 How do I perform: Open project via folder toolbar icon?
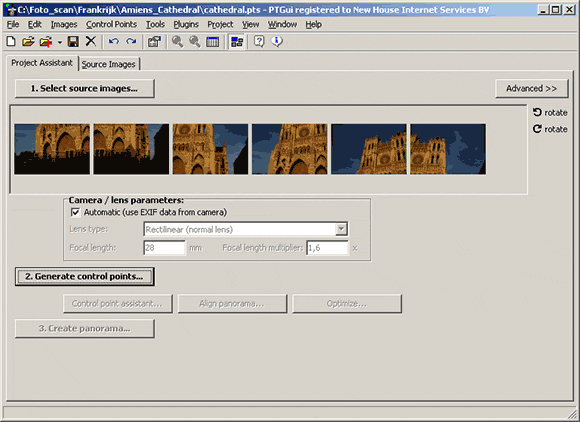pyautogui.click(x=28, y=41)
